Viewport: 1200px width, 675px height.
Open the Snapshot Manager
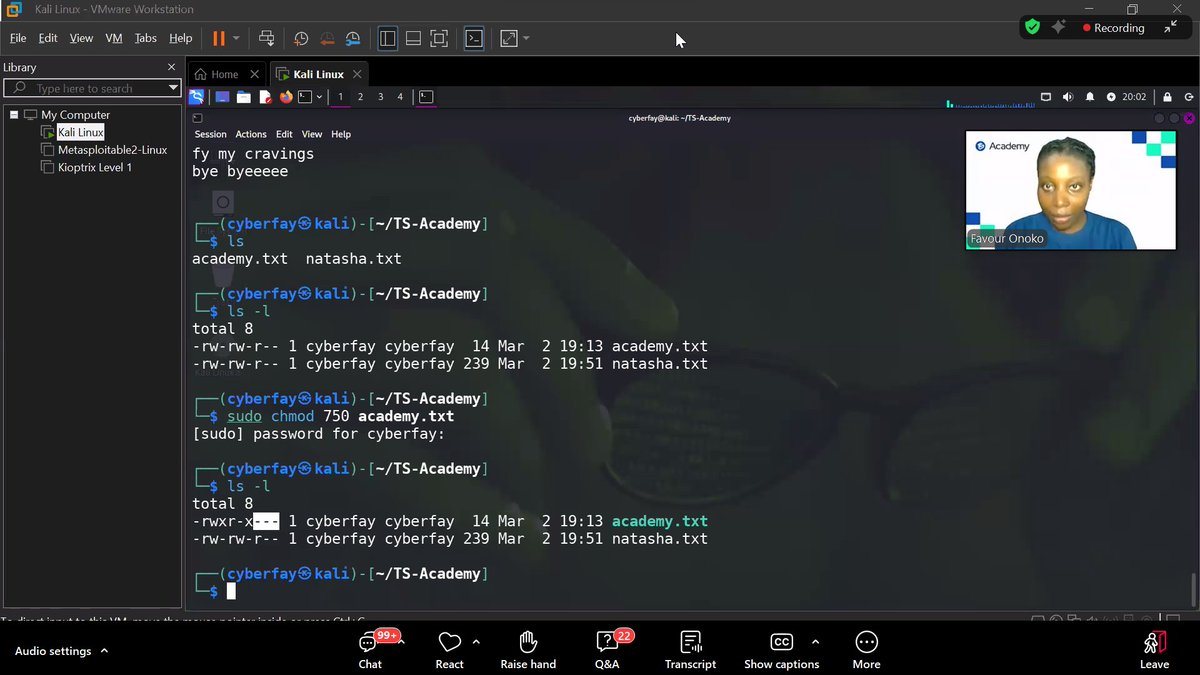[x=352, y=38]
